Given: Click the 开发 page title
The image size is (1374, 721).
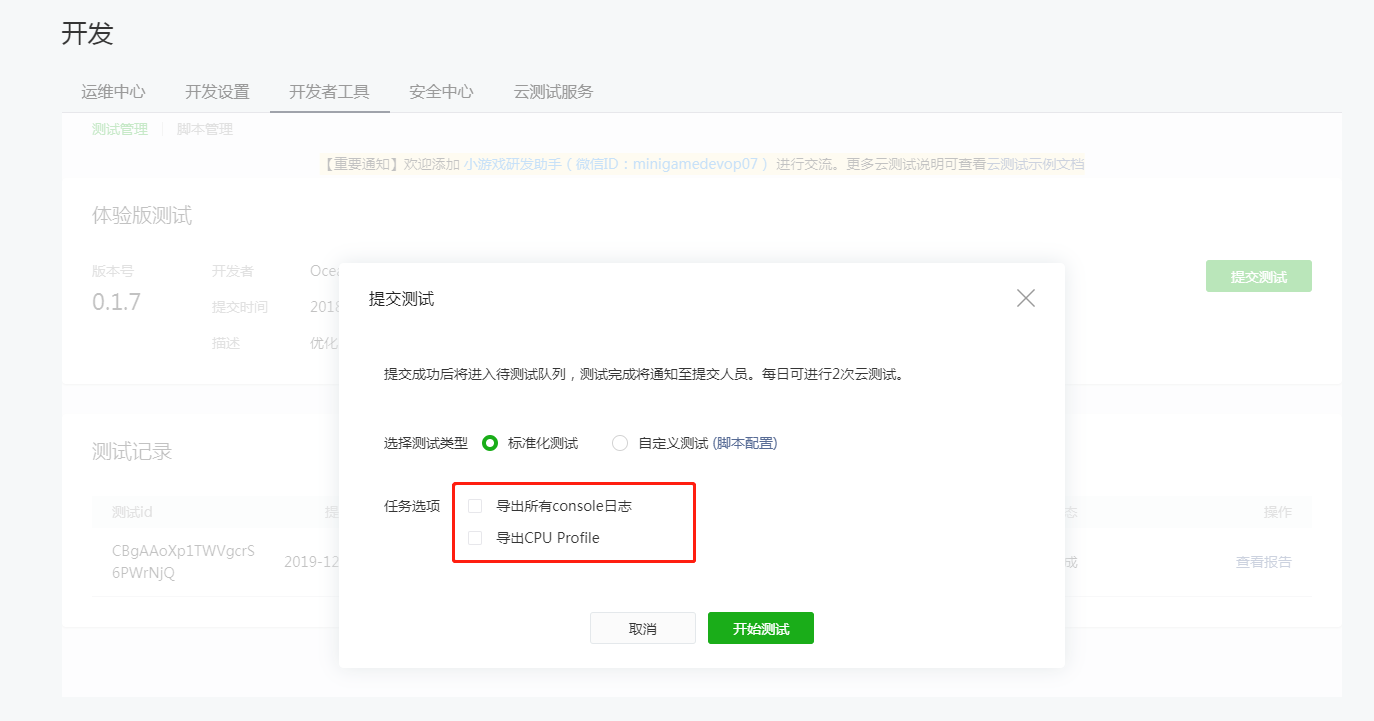Looking at the screenshot, I should (88, 33).
